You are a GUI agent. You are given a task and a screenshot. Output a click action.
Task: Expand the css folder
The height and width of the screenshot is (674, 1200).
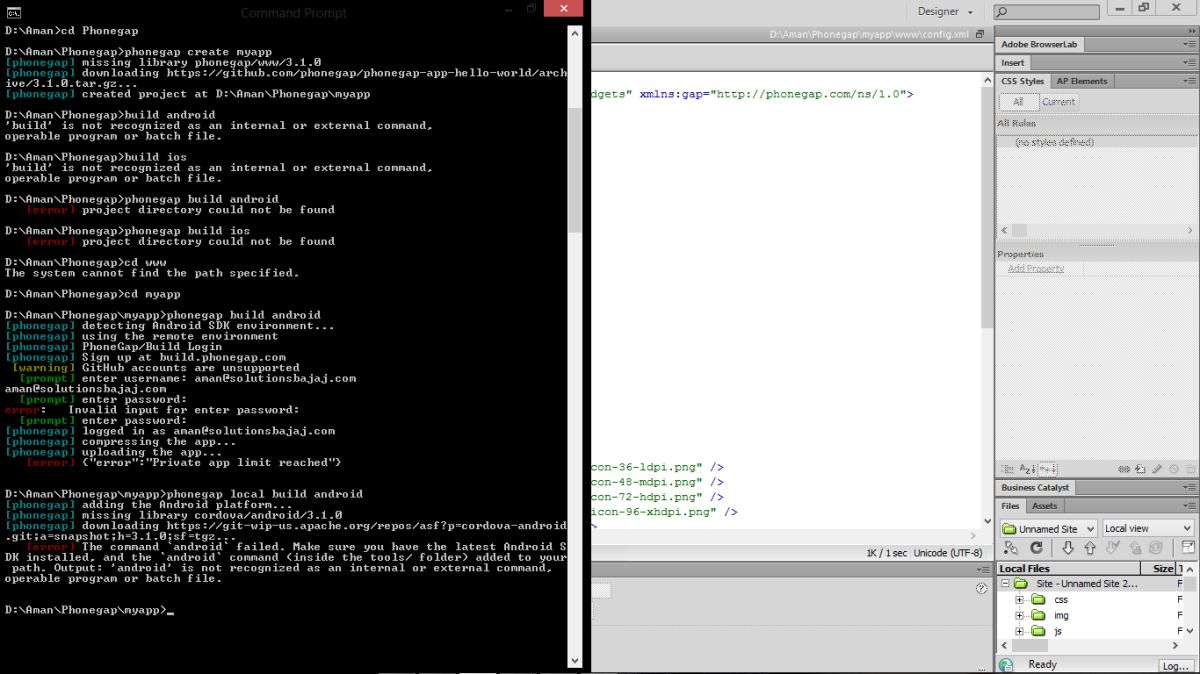[1020, 600]
